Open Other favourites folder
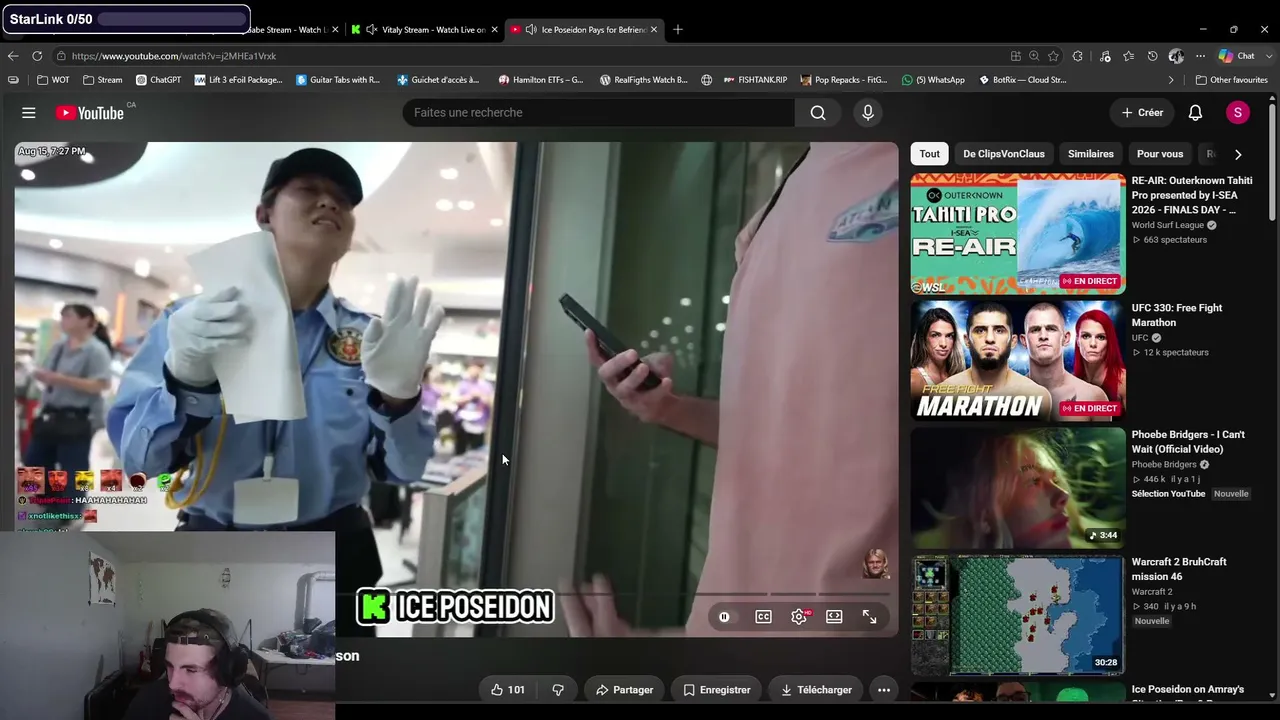The width and height of the screenshot is (1280, 720). click(1231, 80)
